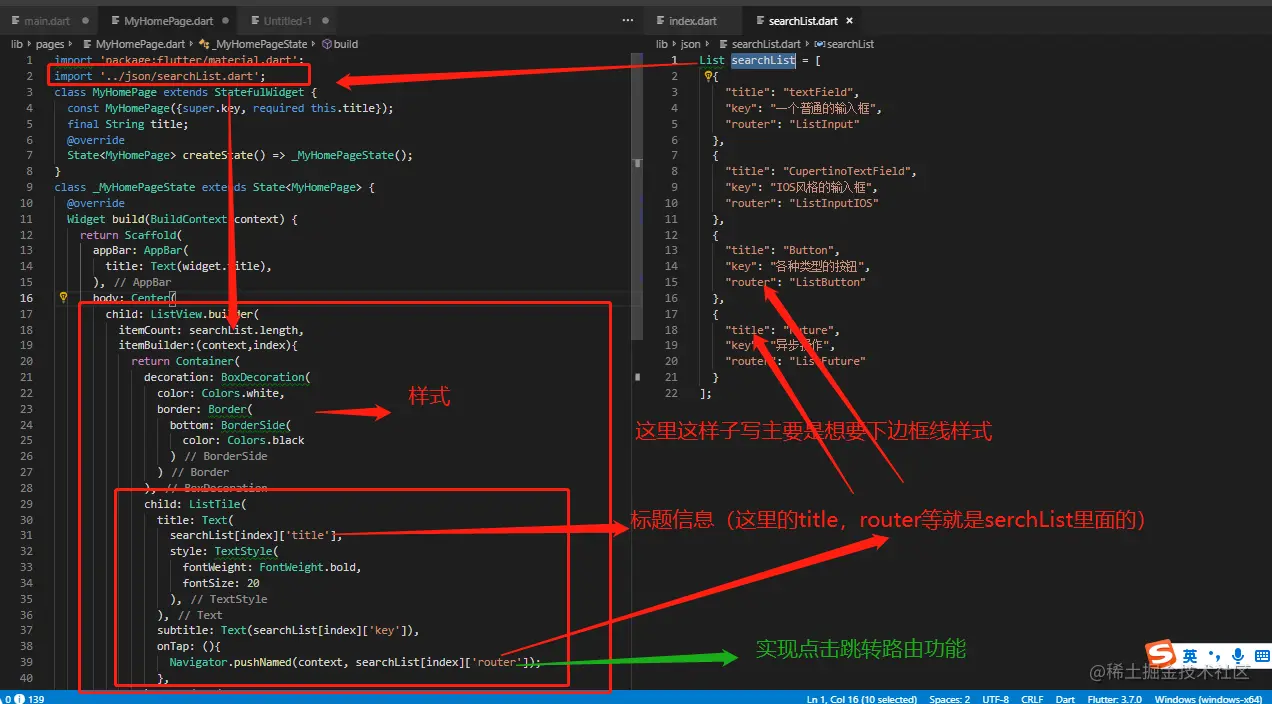Click the method cube icon beside build breadcrumb
This screenshot has width=1272, height=704.
(327, 44)
